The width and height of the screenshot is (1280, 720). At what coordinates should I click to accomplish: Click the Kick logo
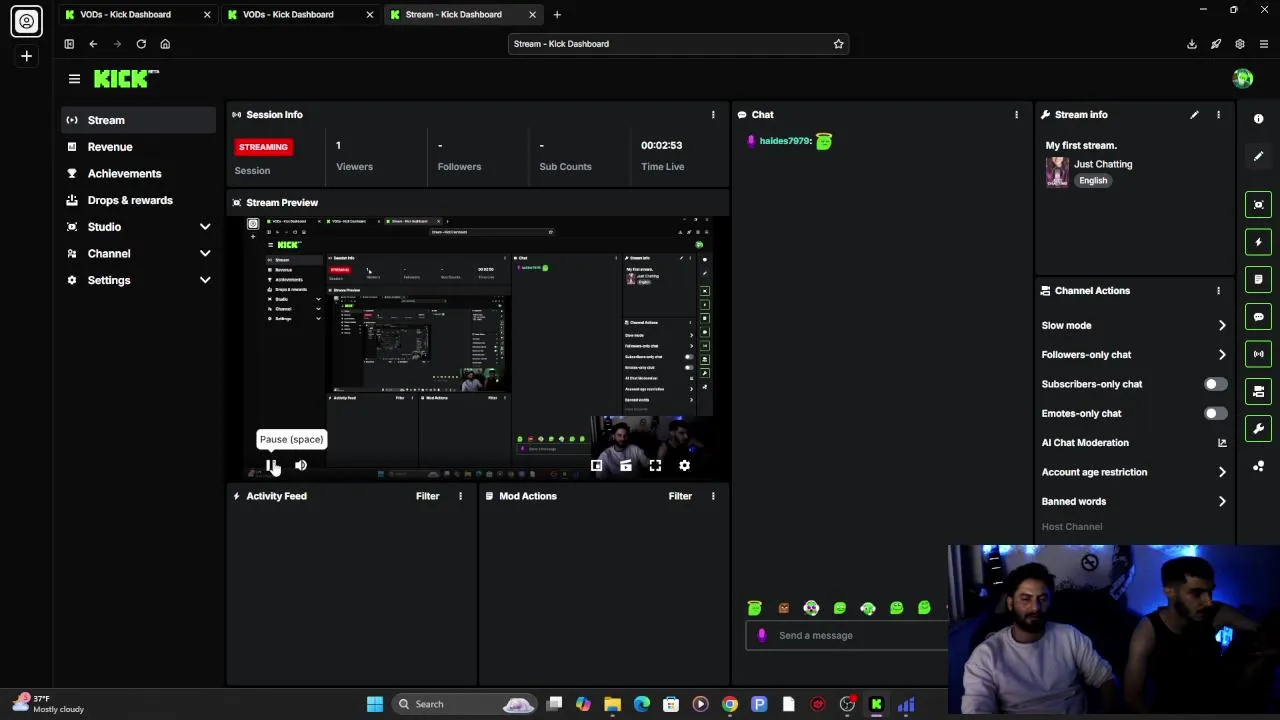[x=126, y=78]
